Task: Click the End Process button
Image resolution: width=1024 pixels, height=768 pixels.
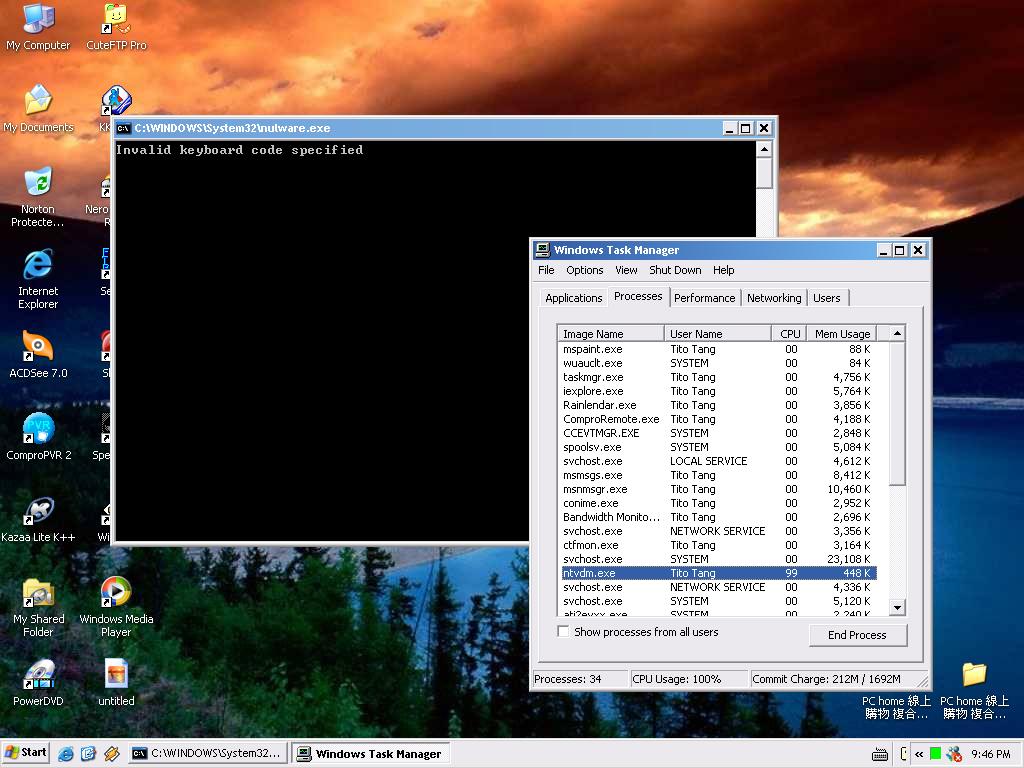Action: 858,635
